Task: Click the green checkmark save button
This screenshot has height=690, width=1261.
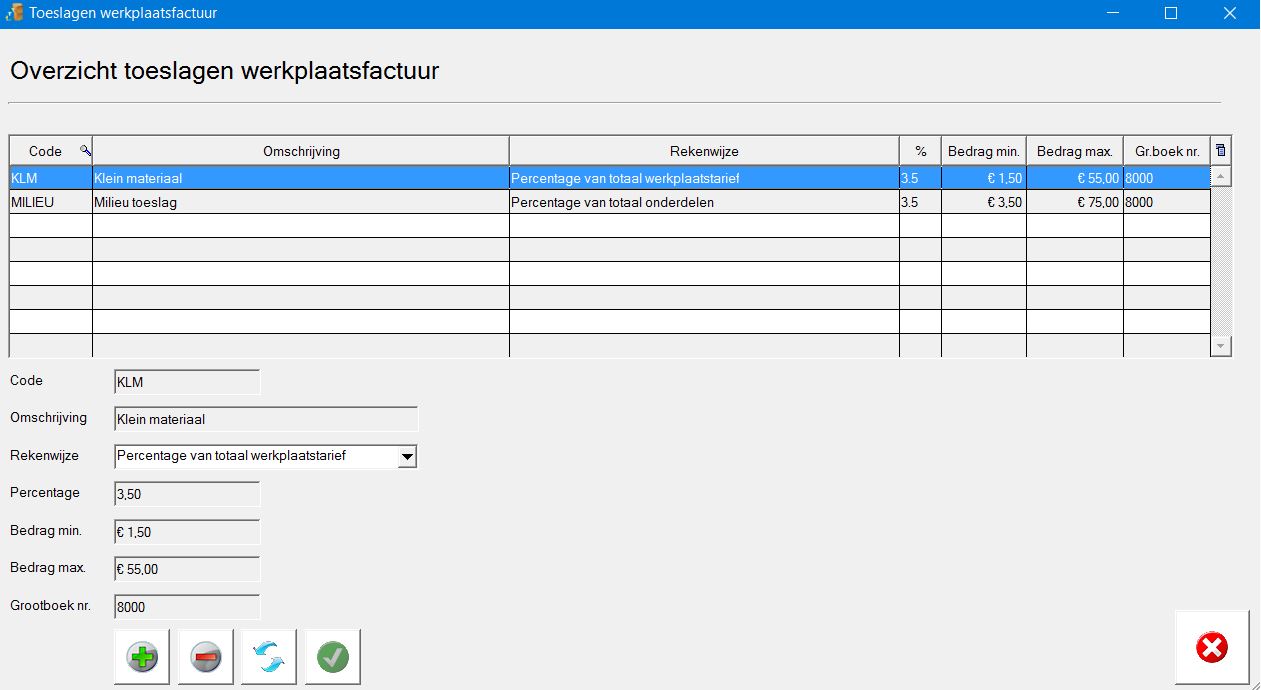Action: click(x=332, y=657)
